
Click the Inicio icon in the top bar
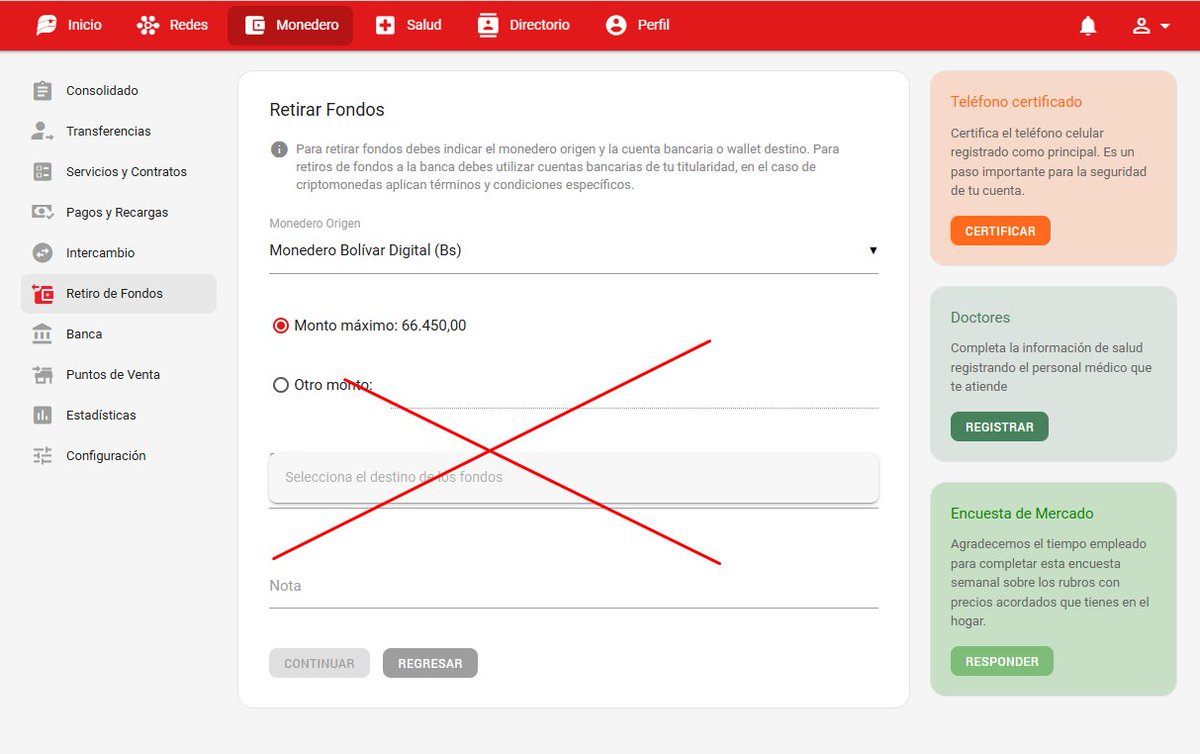pos(46,25)
